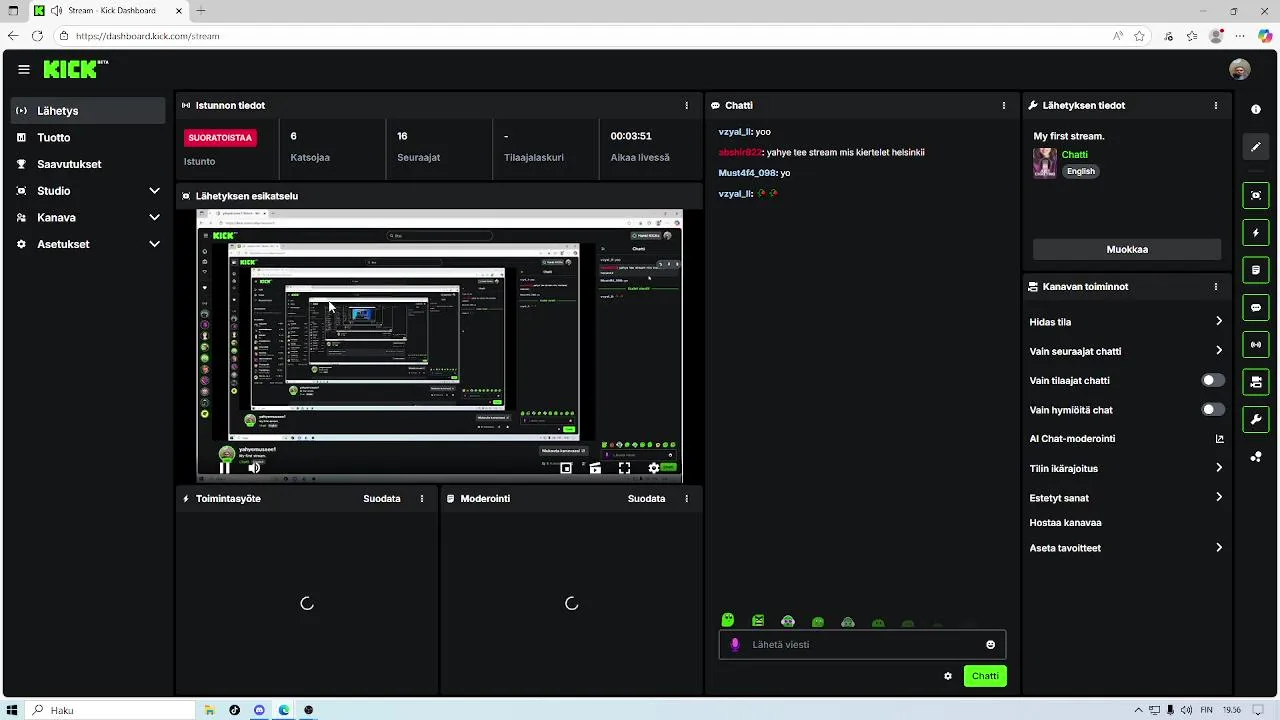Open options menu of Toimintasyöte panel
1280x720 pixels.
pyautogui.click(x=422, y=498)
